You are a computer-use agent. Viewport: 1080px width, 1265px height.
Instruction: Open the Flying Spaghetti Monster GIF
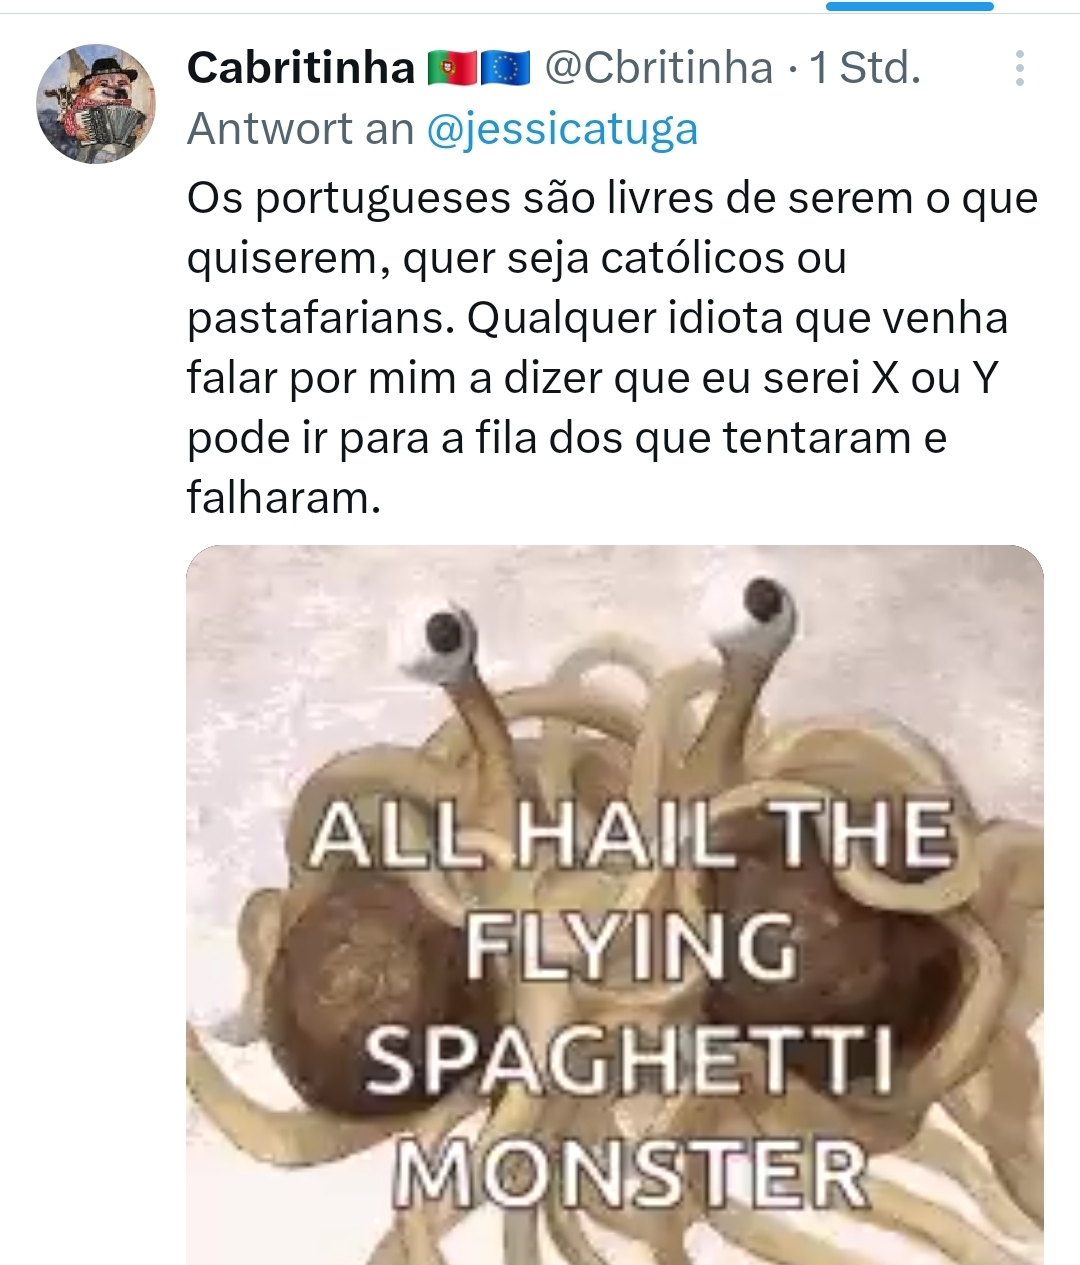click(x=615, y=905)
